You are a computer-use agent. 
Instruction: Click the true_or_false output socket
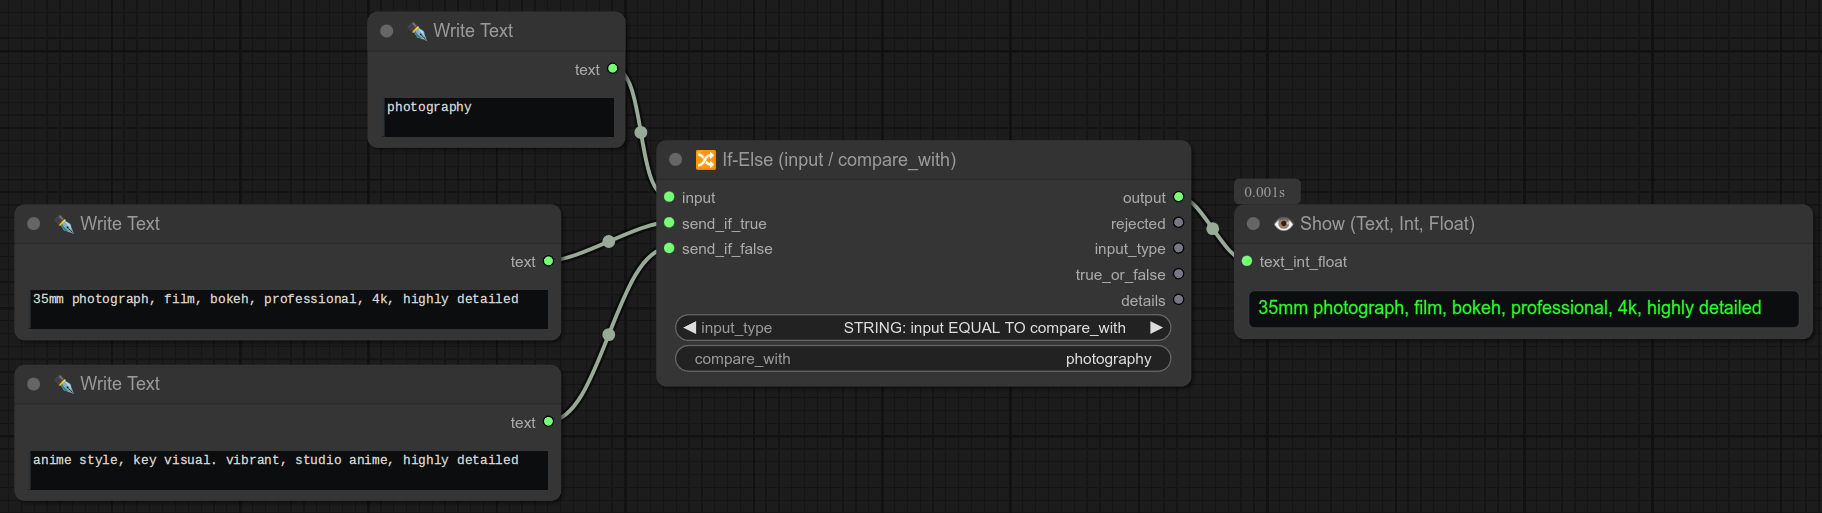[1178, 274]
